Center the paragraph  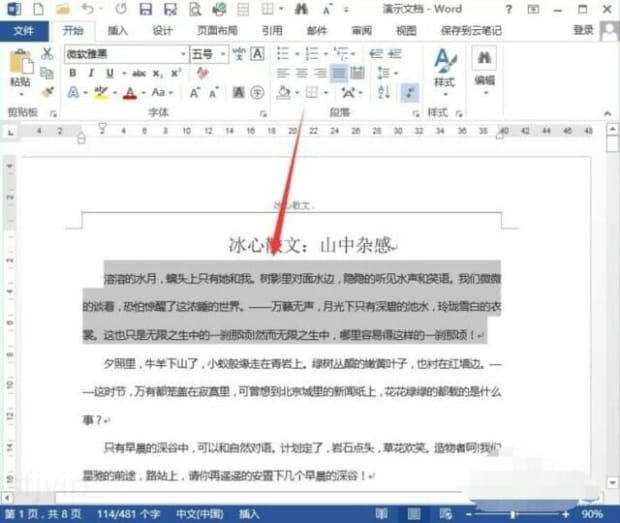[x=302, y=73]
